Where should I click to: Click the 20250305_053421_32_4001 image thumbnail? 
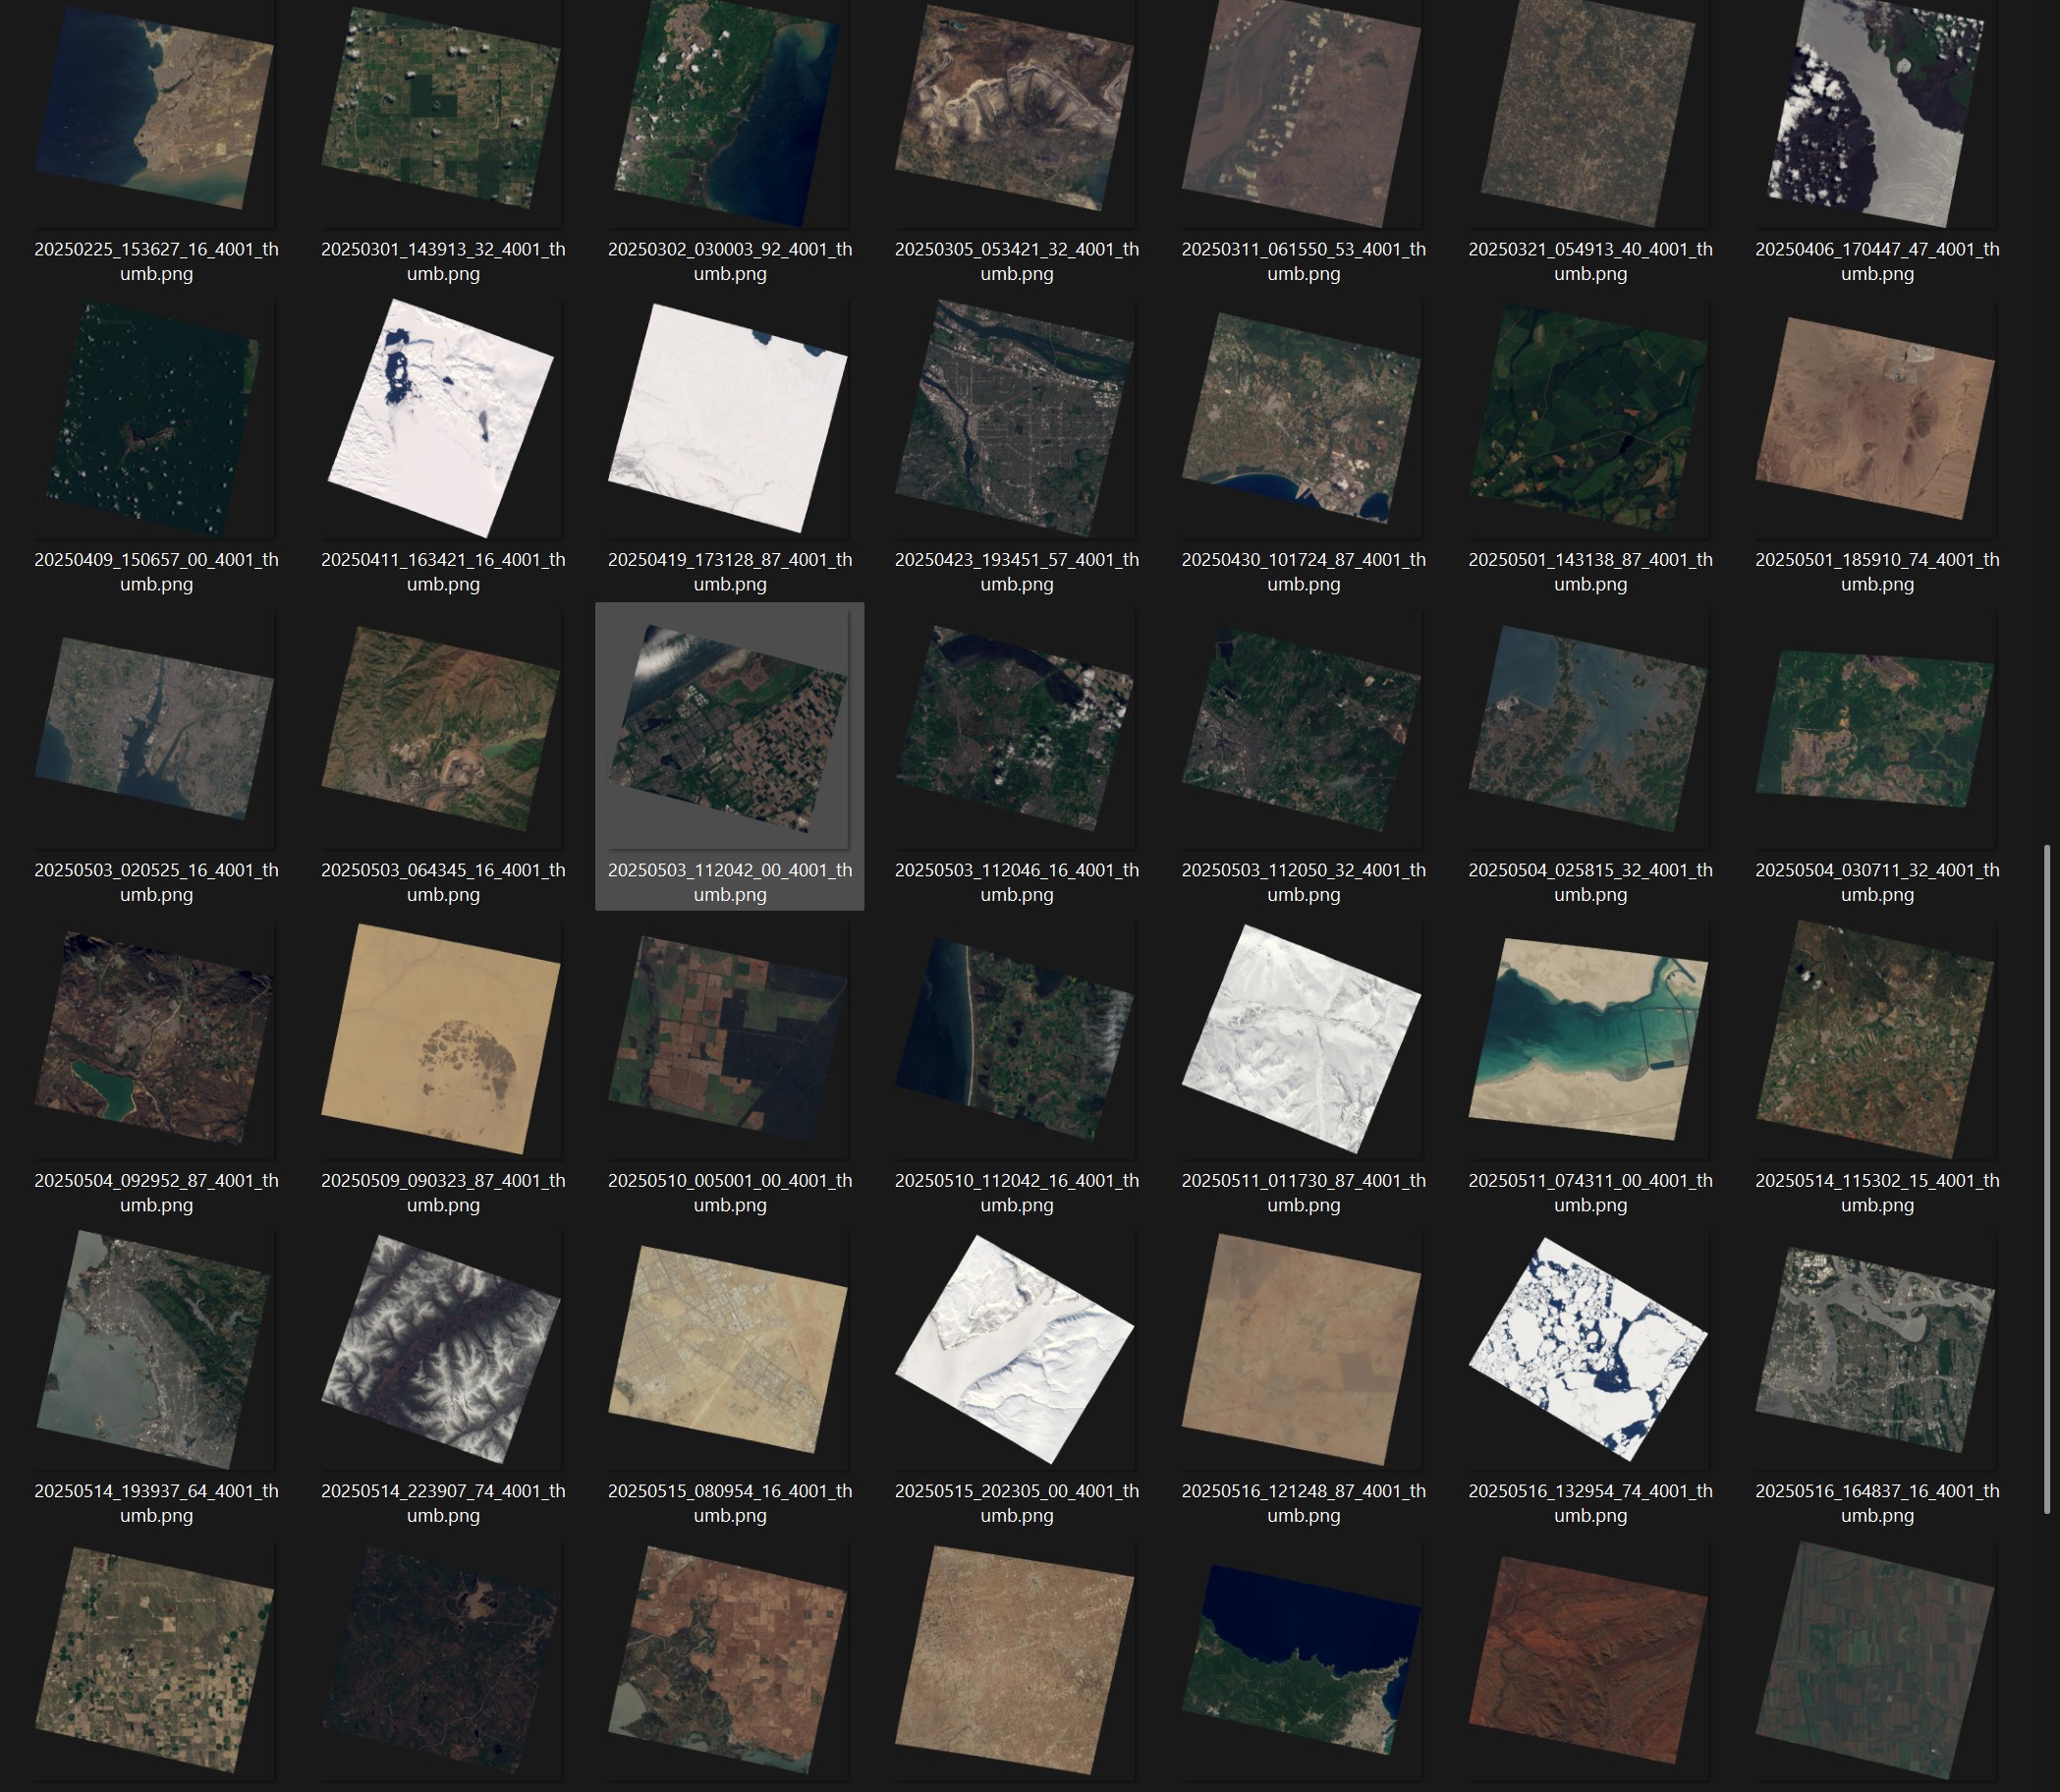(x=1015, y=107)
